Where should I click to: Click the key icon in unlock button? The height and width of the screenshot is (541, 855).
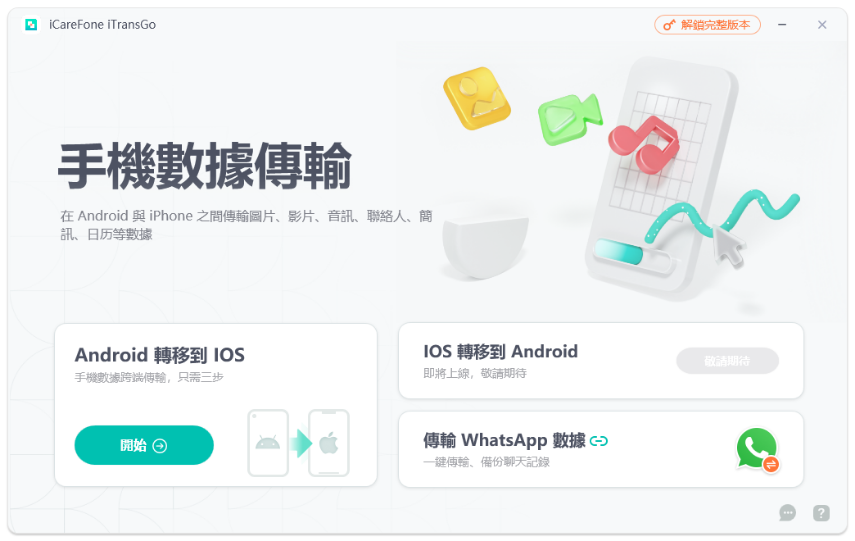pos(669,25)
